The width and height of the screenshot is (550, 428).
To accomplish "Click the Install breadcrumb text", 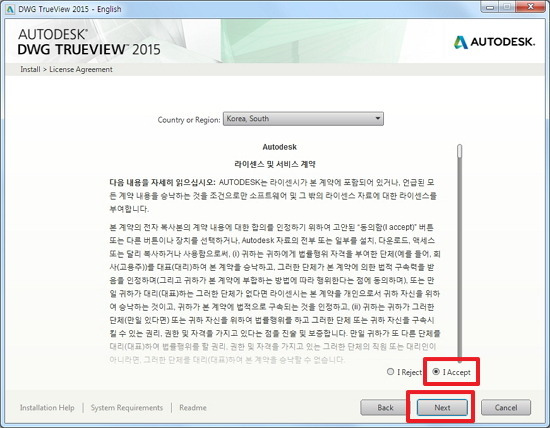I will click(x=30, y=69).
